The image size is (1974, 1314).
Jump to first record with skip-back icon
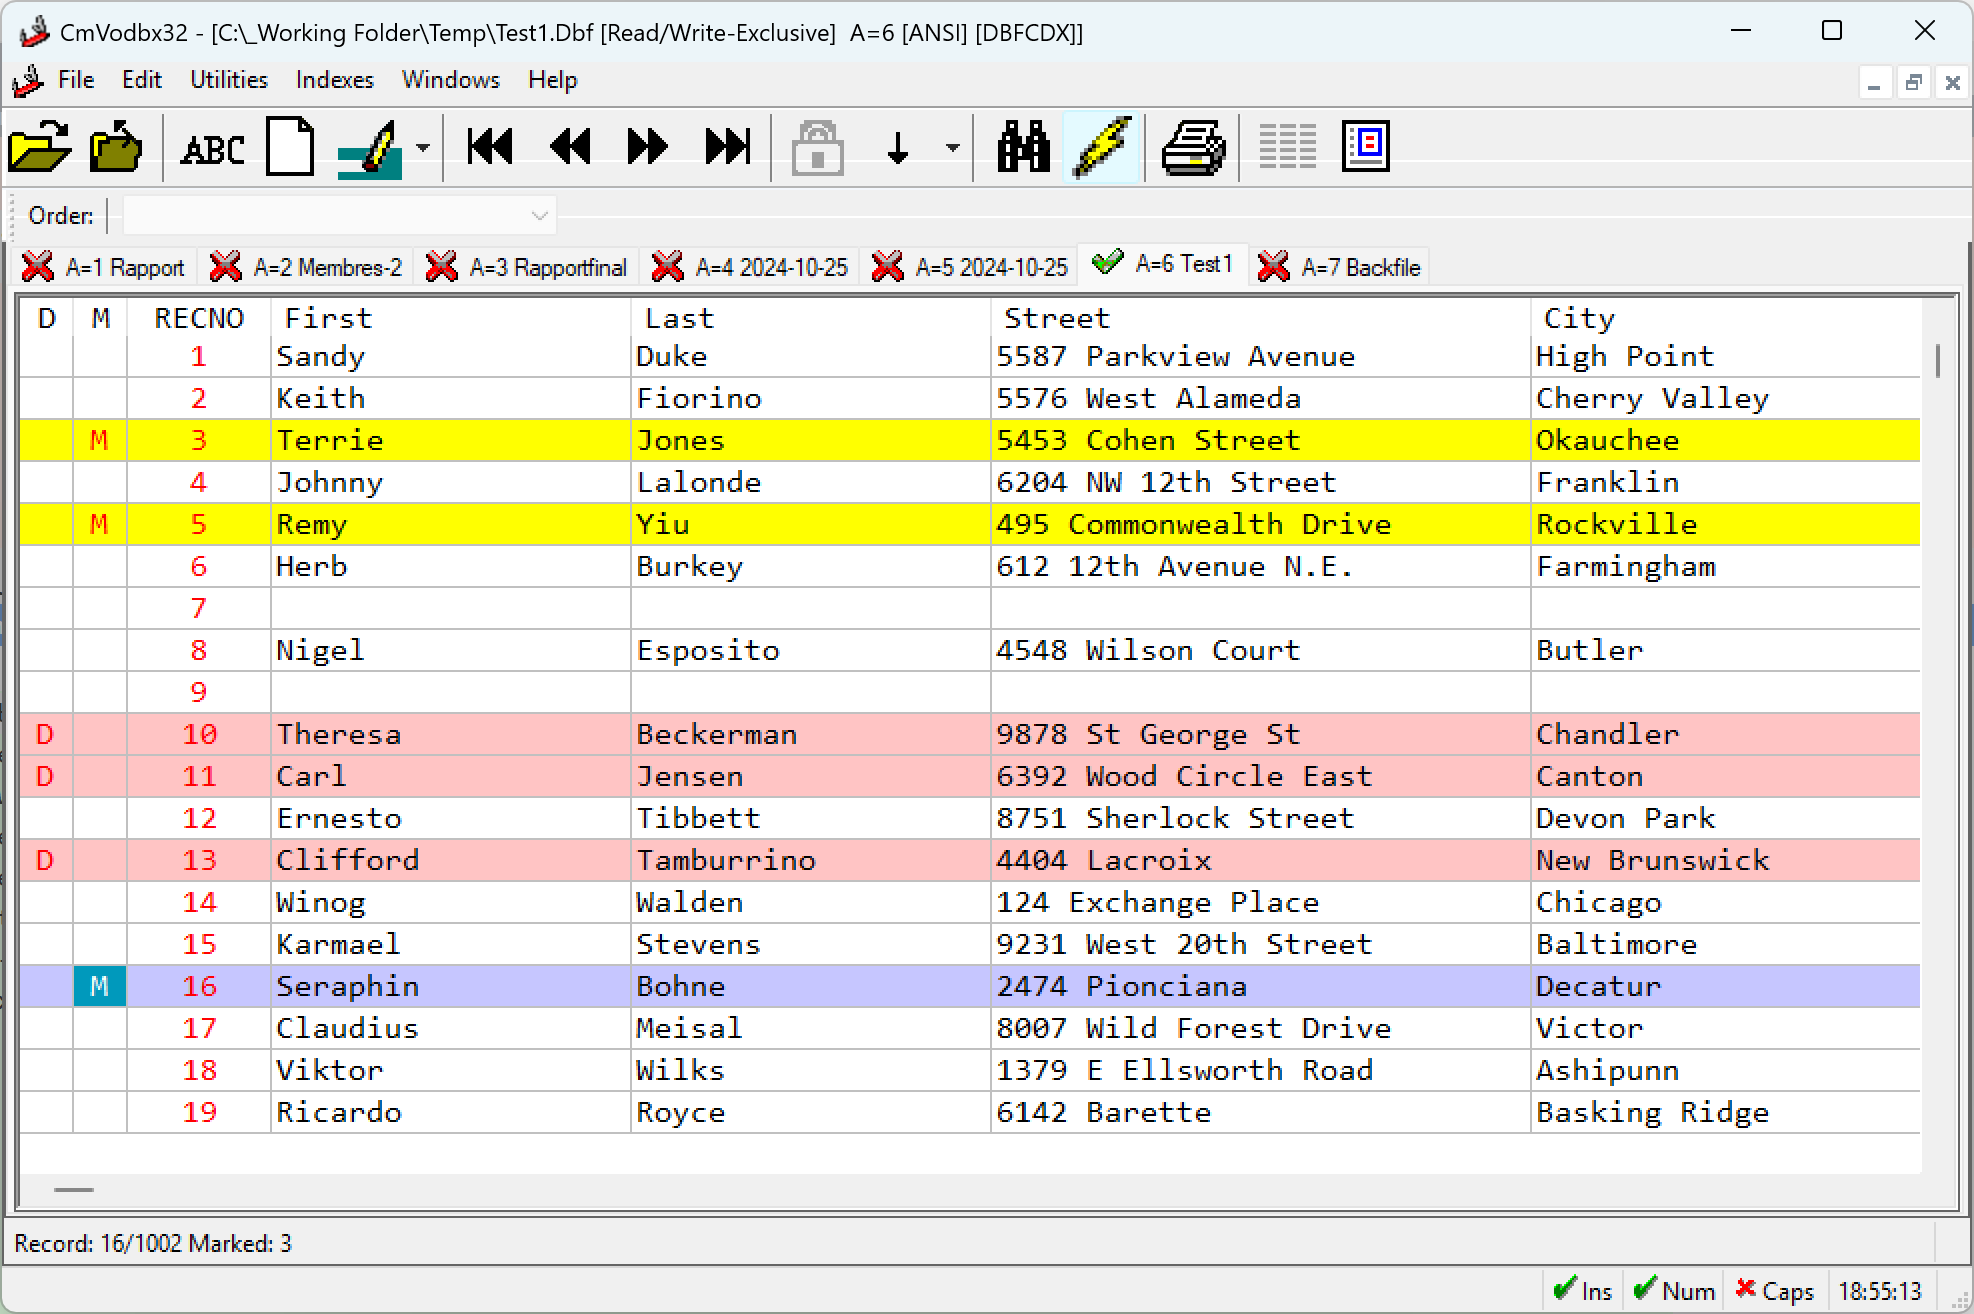(490, 147)
